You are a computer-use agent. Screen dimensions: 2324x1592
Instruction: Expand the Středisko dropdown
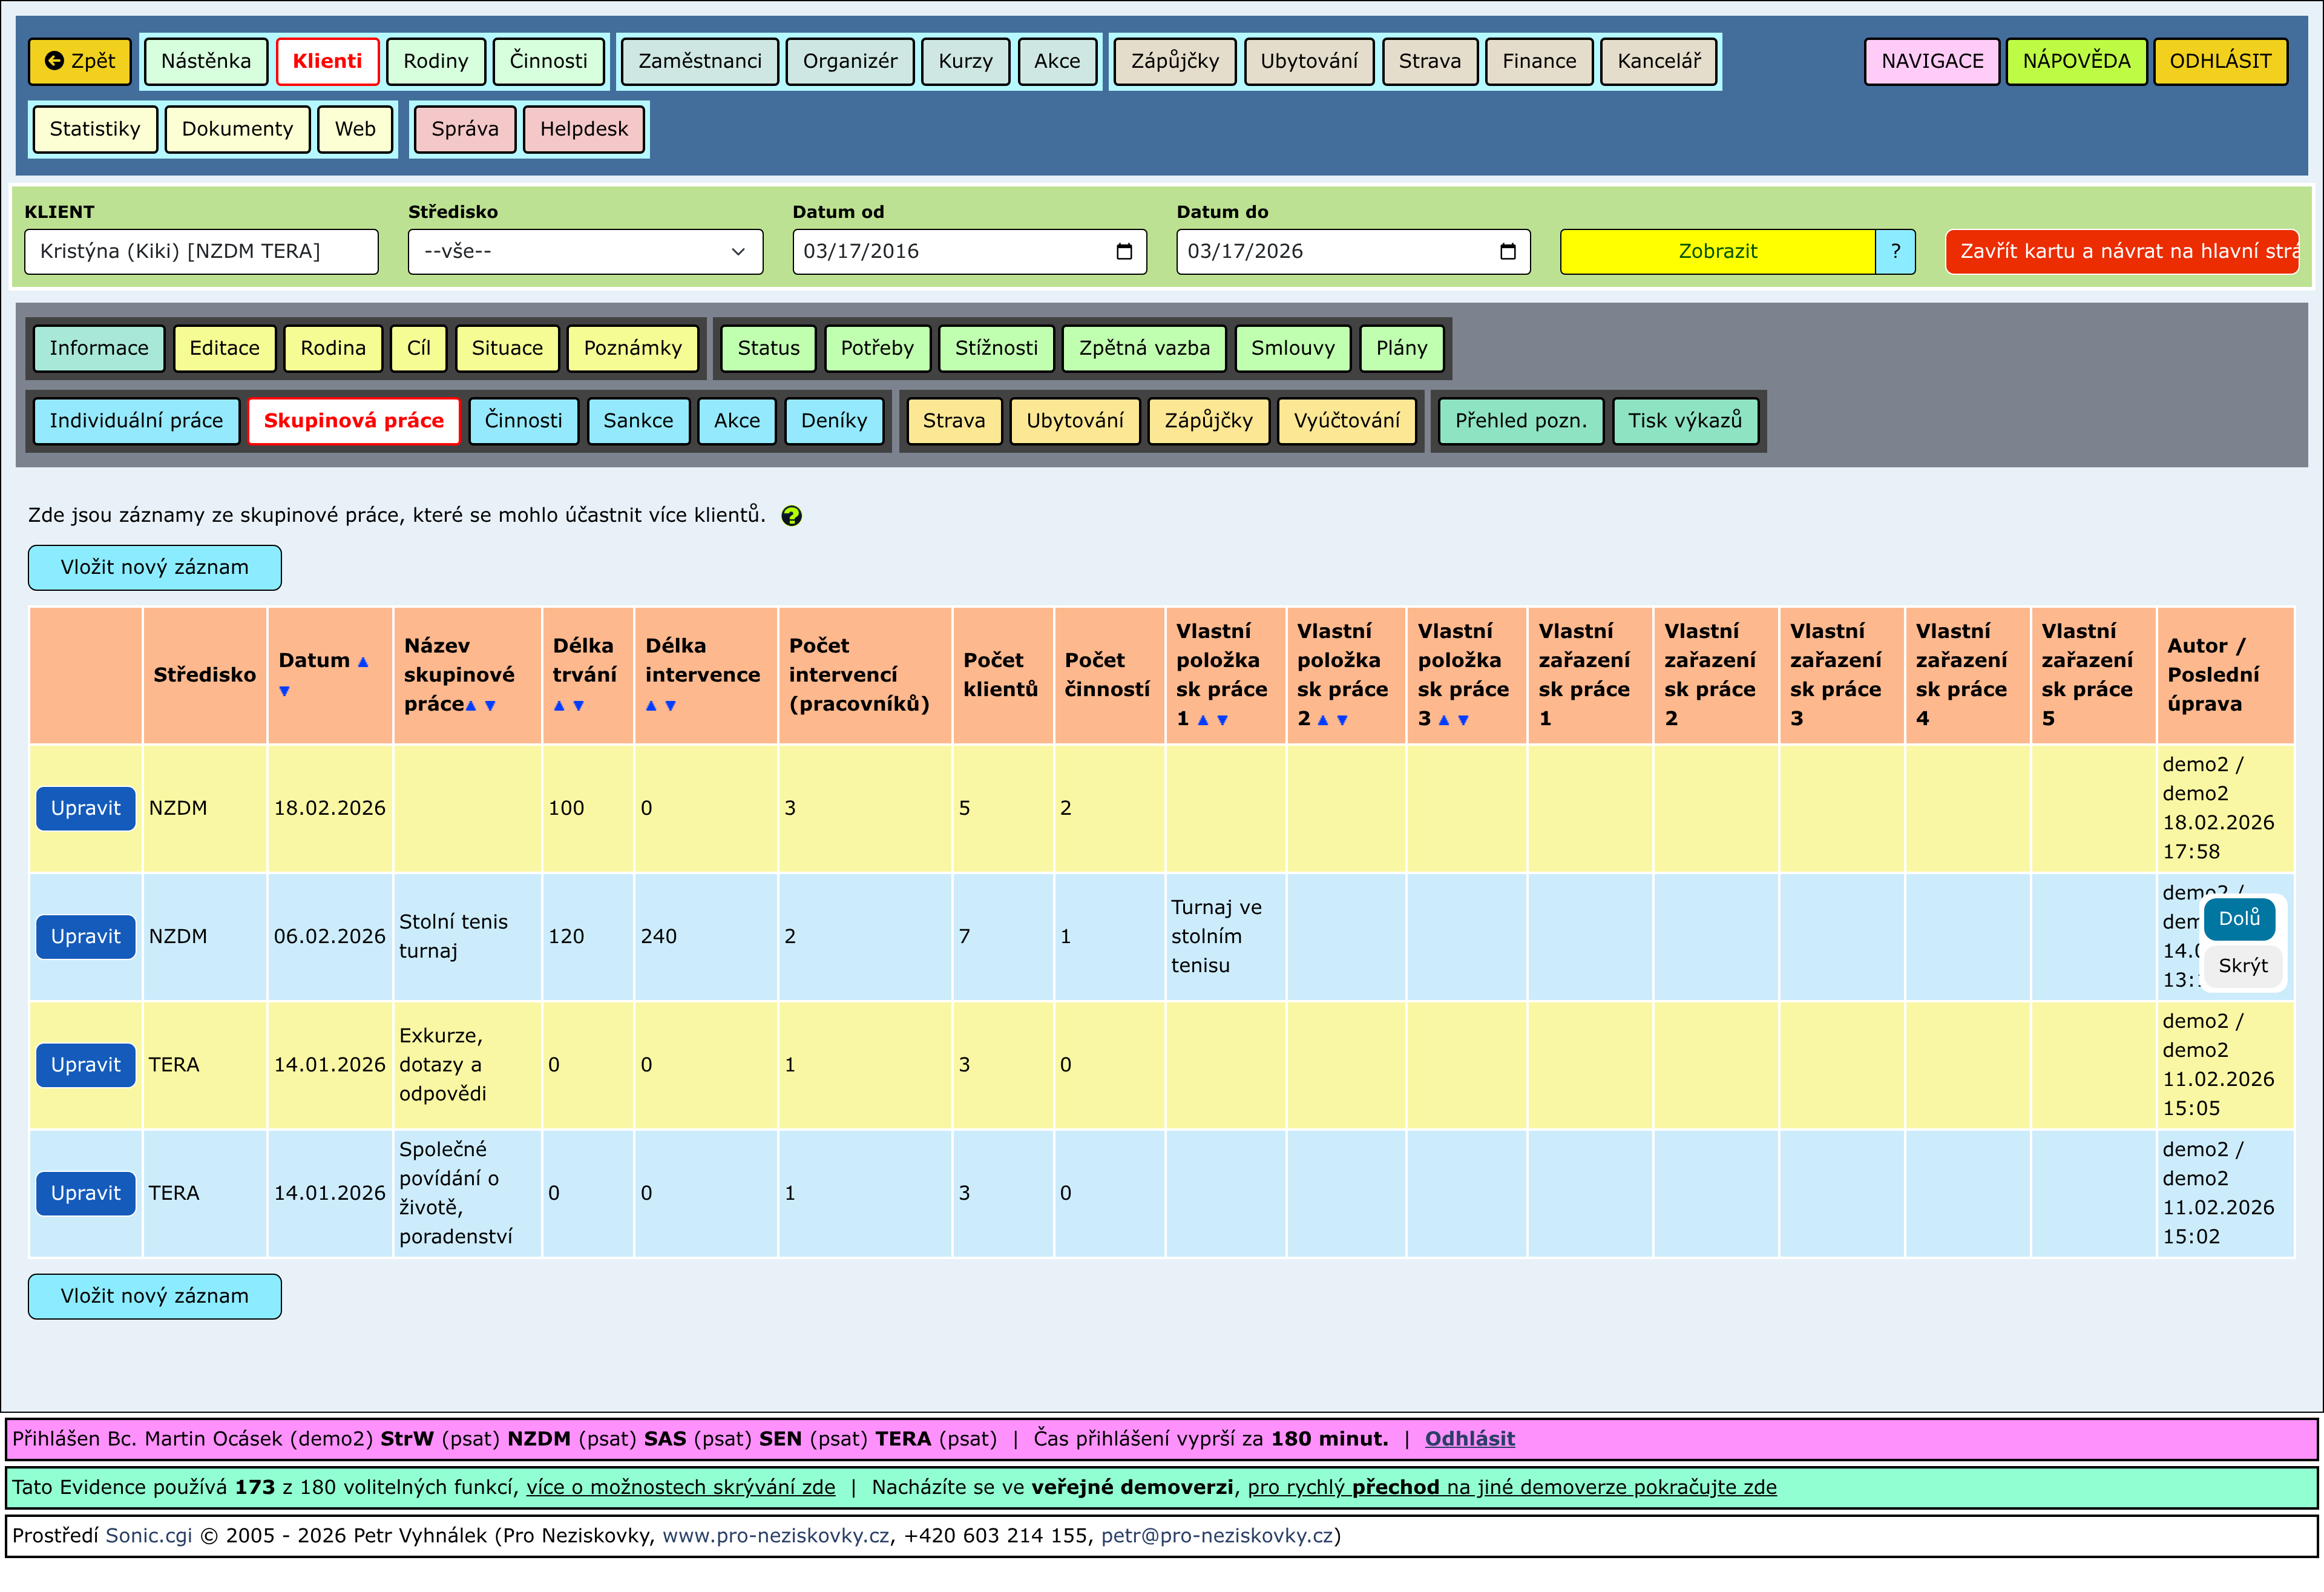[585, 252]
